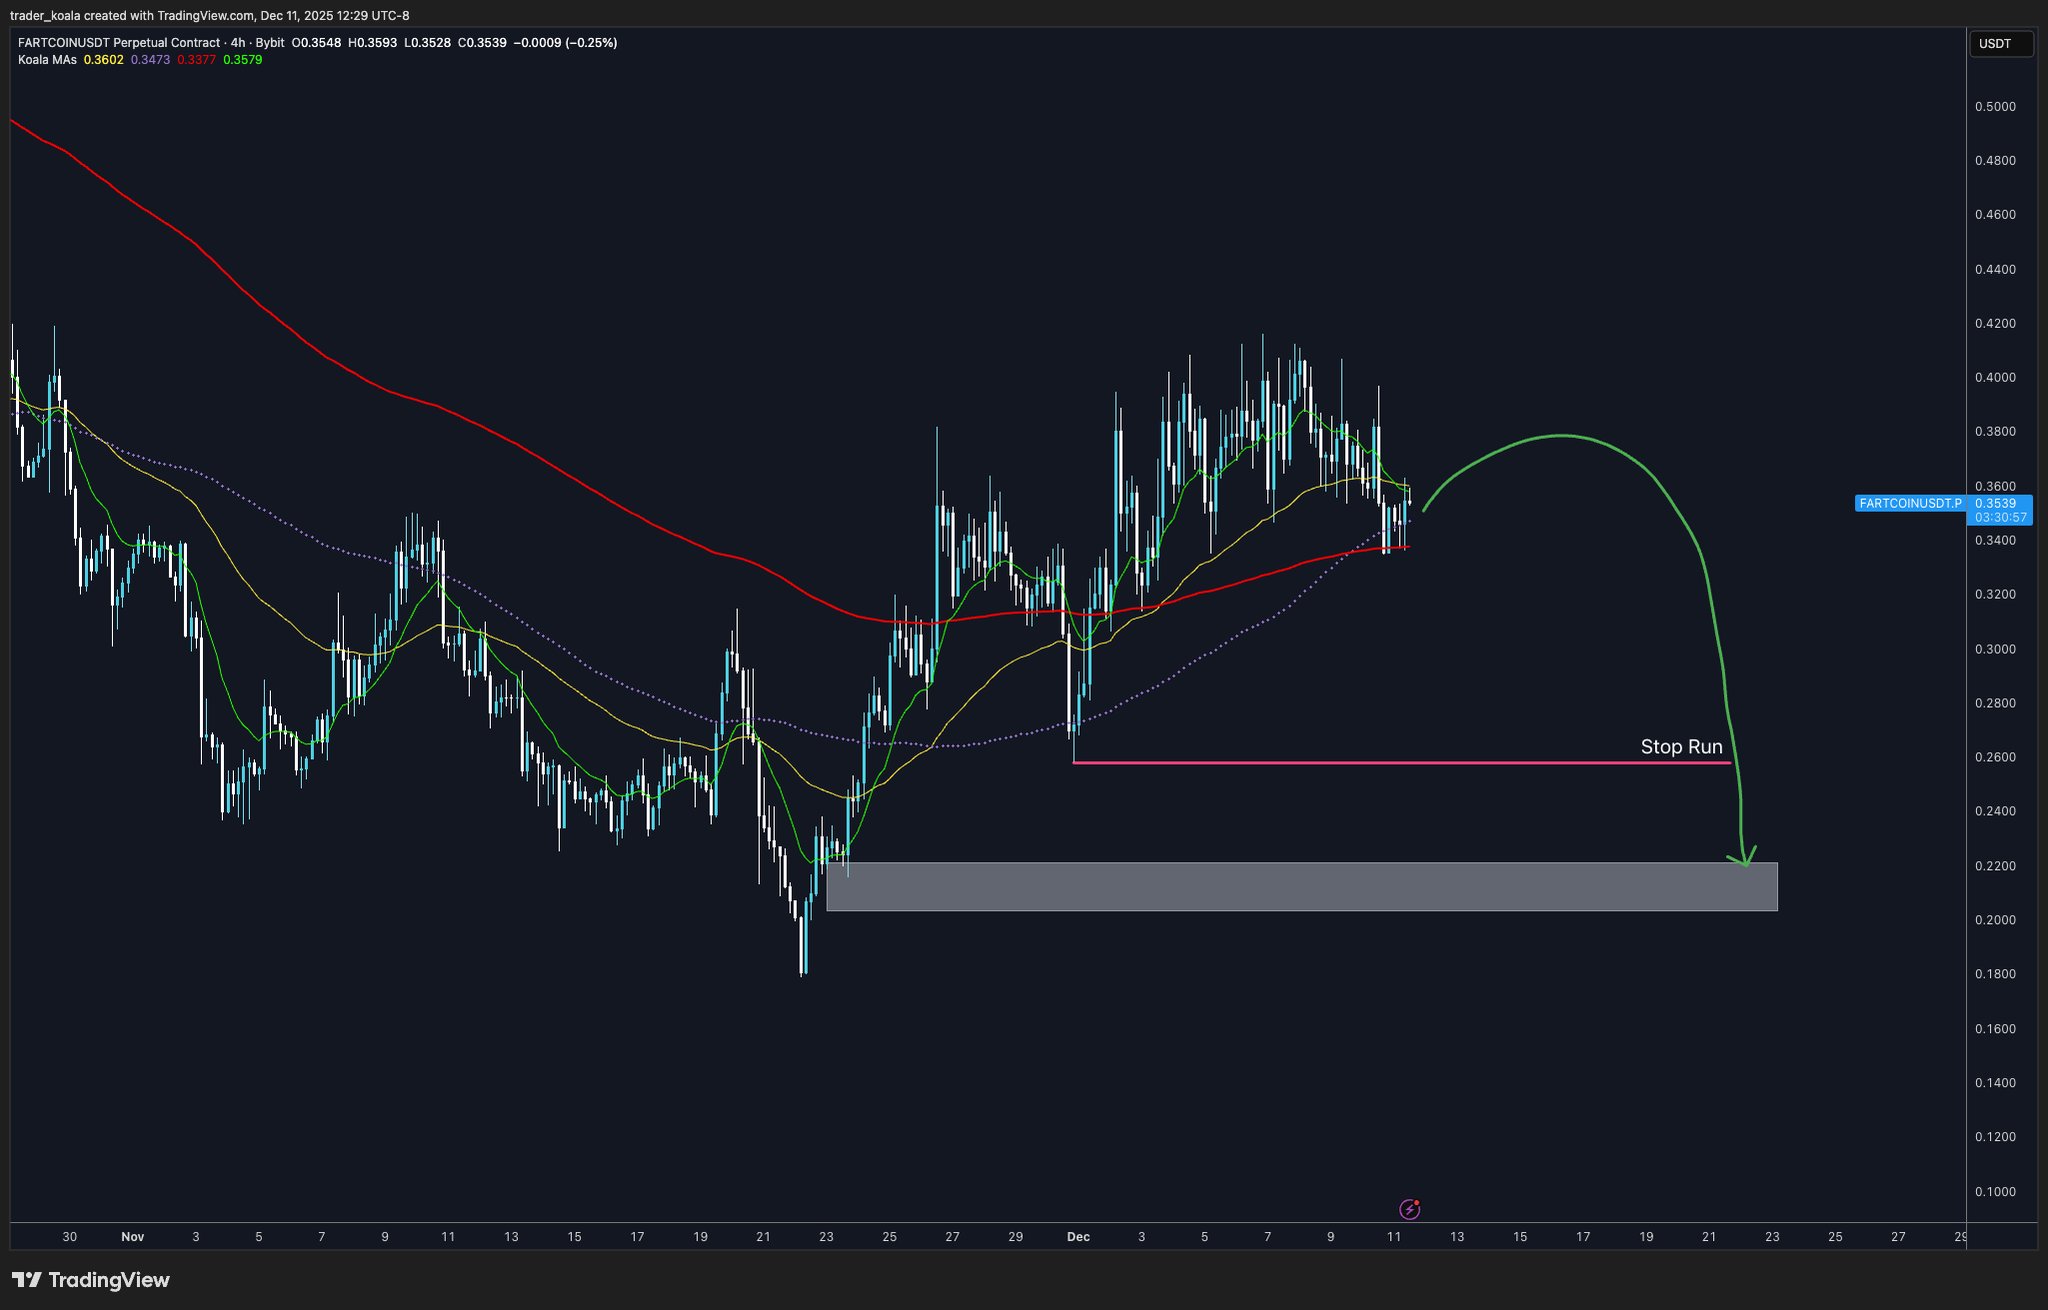Image resolution: width=2048 pixels, height=1310 pixels.
Task: Click the purple 0.3473 MA value
Action: pyautogui.click(x=150, y=60)
